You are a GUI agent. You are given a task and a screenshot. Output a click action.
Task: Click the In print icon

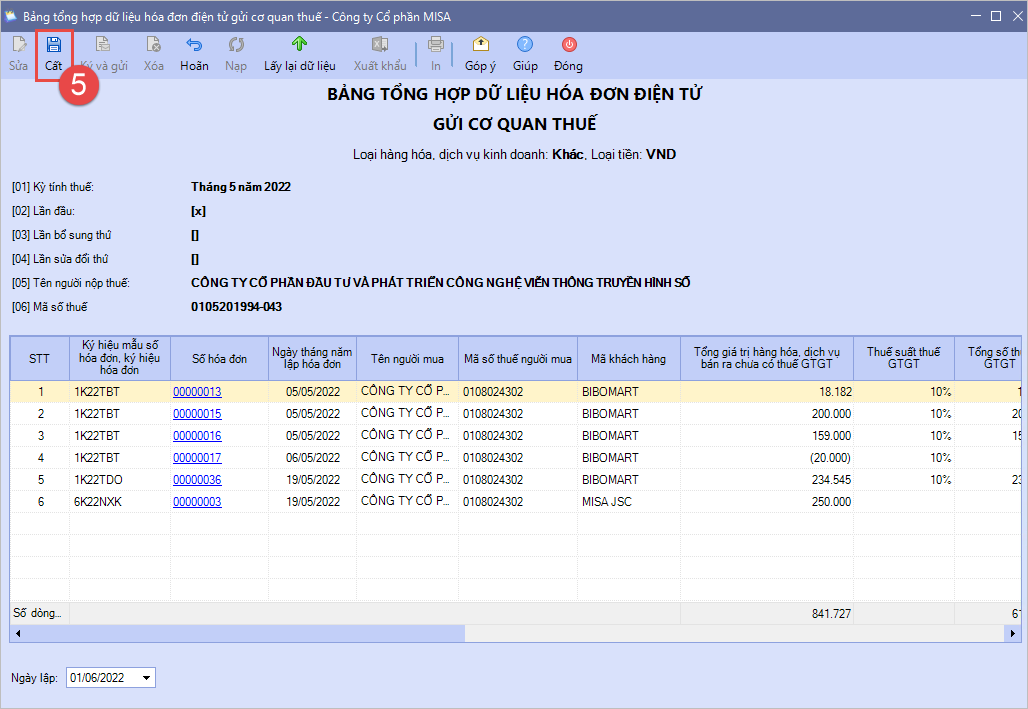436,45
